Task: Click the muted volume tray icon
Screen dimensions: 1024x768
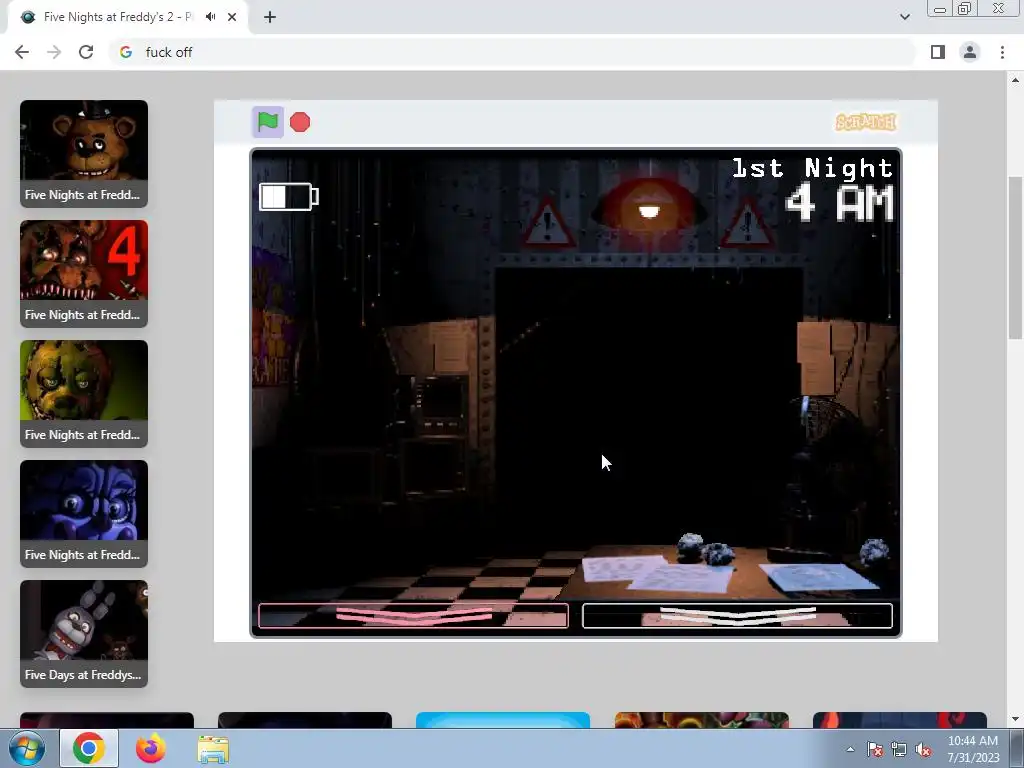Action: 923,750
